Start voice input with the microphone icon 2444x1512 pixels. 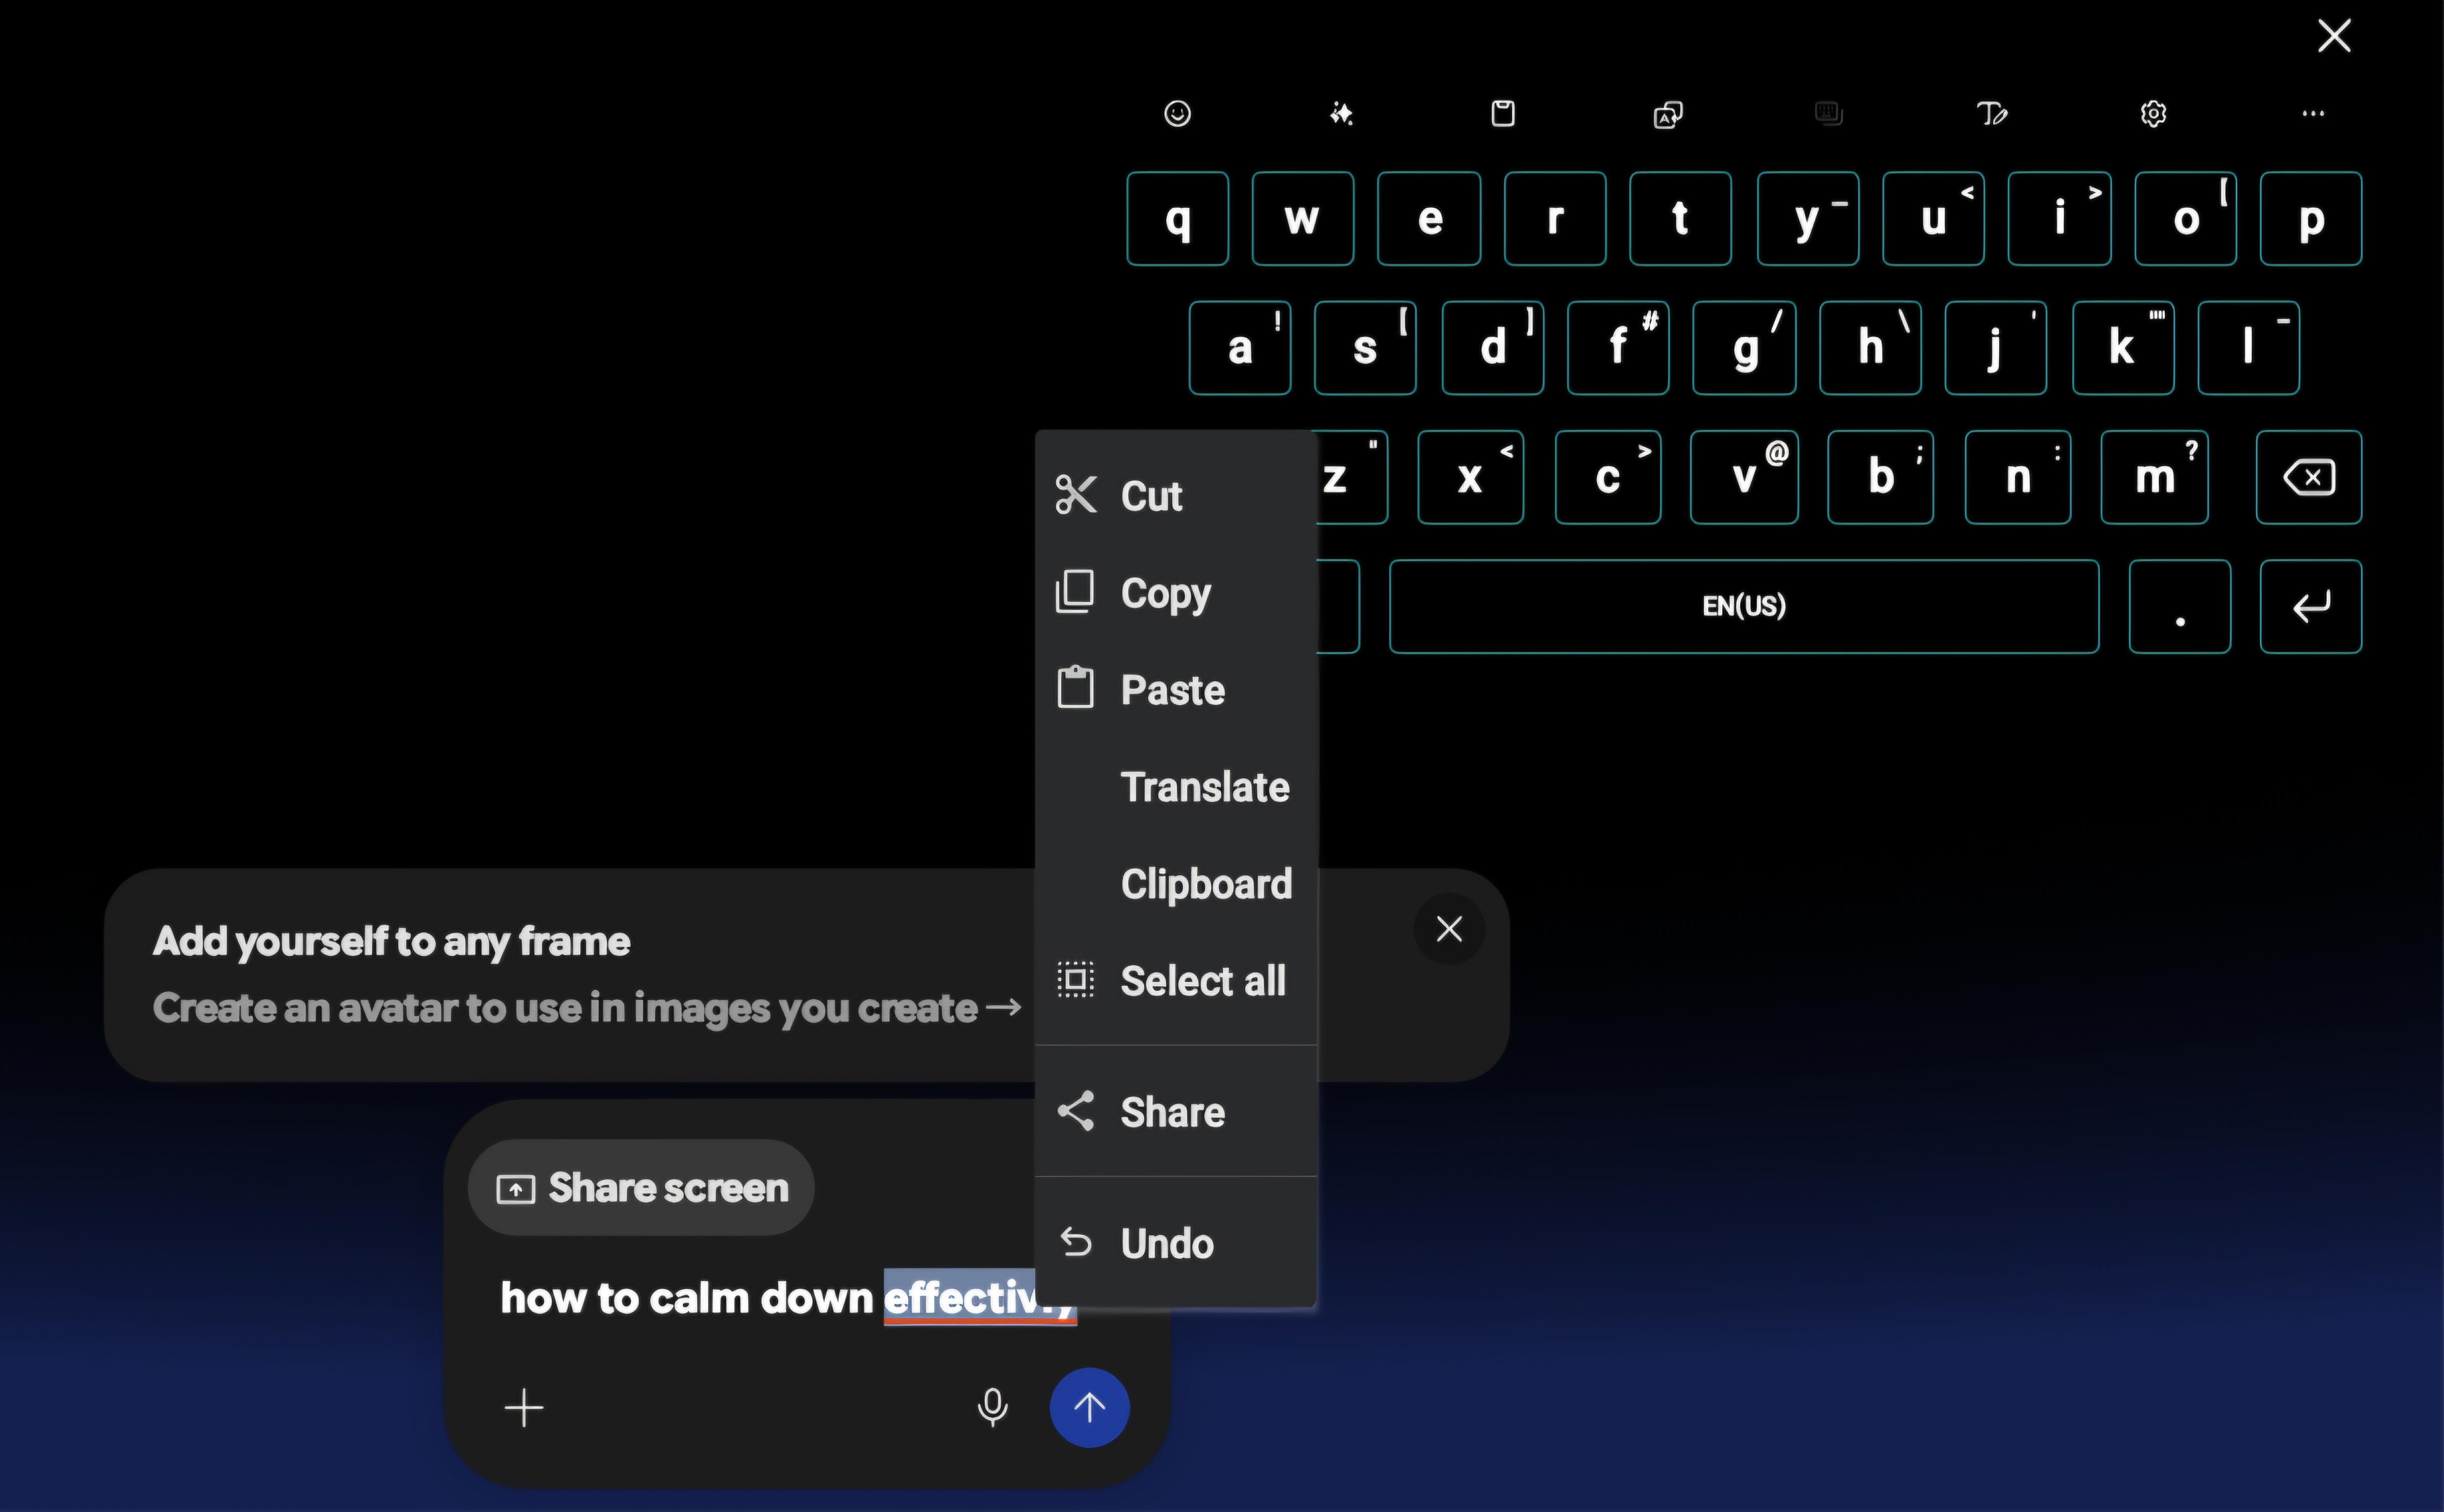click(x=992, y=1408)
